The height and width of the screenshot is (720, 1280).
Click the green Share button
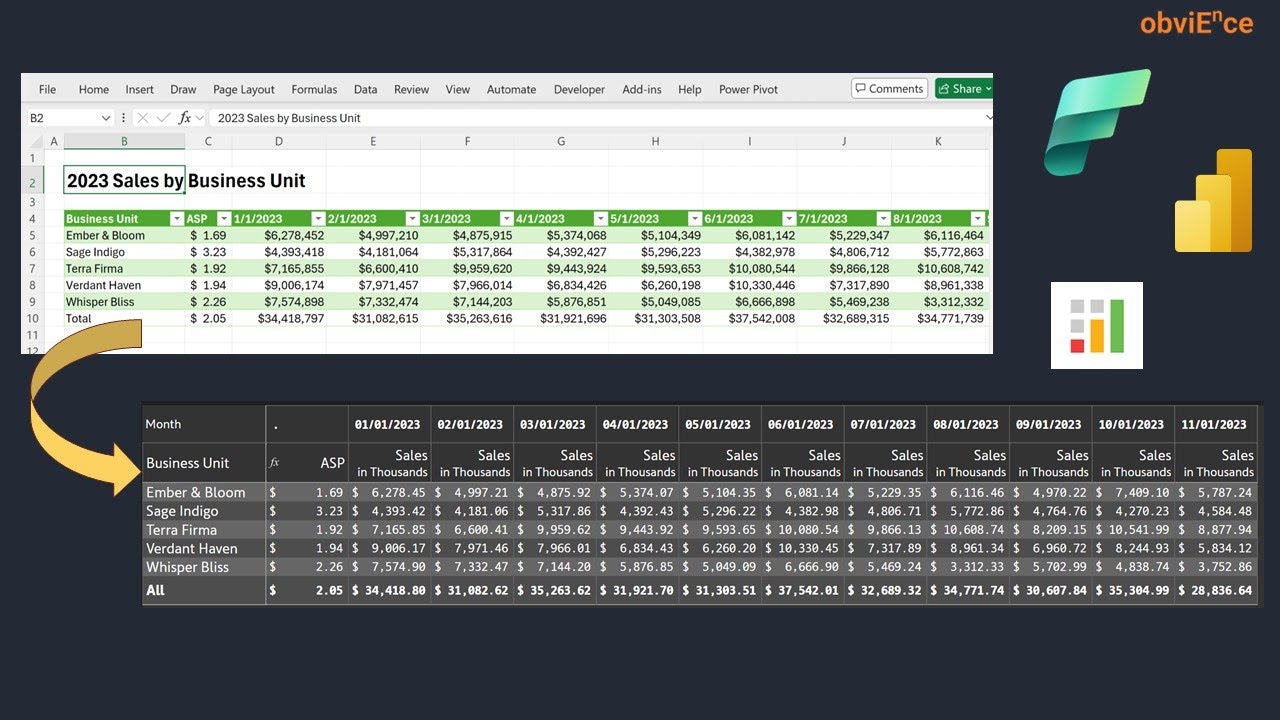[964, 89]
